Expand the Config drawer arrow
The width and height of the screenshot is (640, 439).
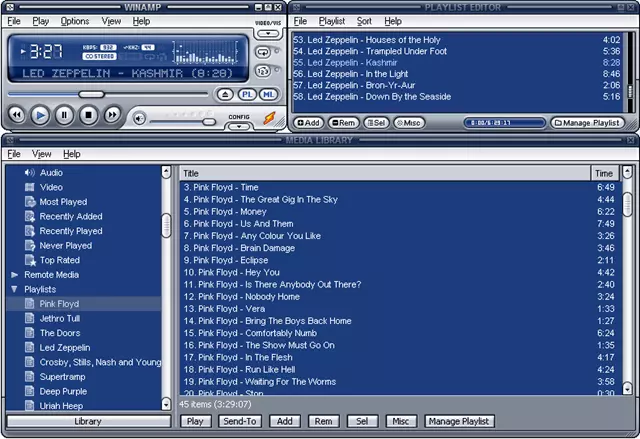click(x=239, y=126)
